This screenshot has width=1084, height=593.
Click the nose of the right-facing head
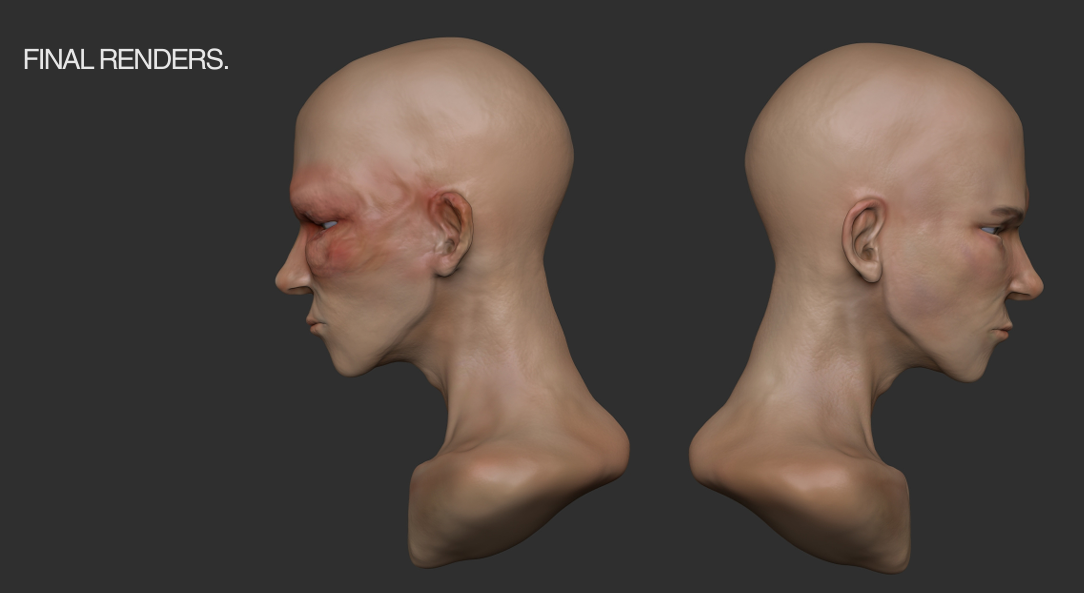click(x=1027, y=283)
